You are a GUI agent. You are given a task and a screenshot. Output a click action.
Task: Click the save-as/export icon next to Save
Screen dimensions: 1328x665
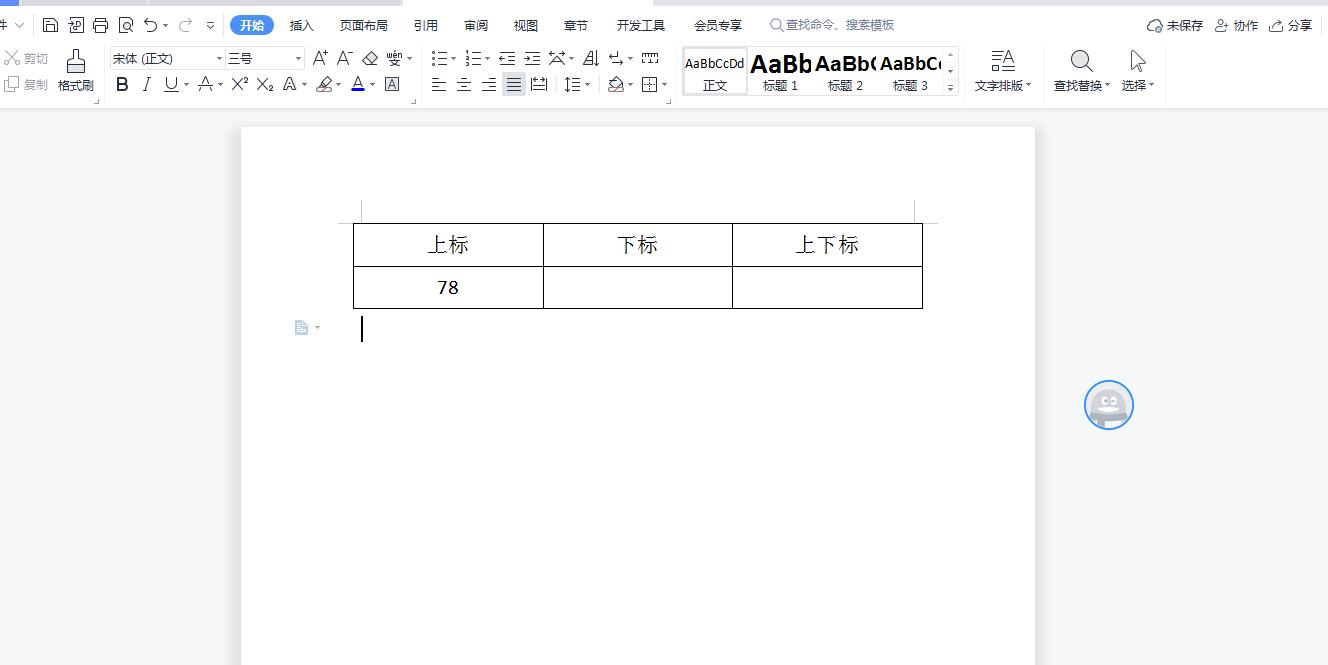click(75, 25)
